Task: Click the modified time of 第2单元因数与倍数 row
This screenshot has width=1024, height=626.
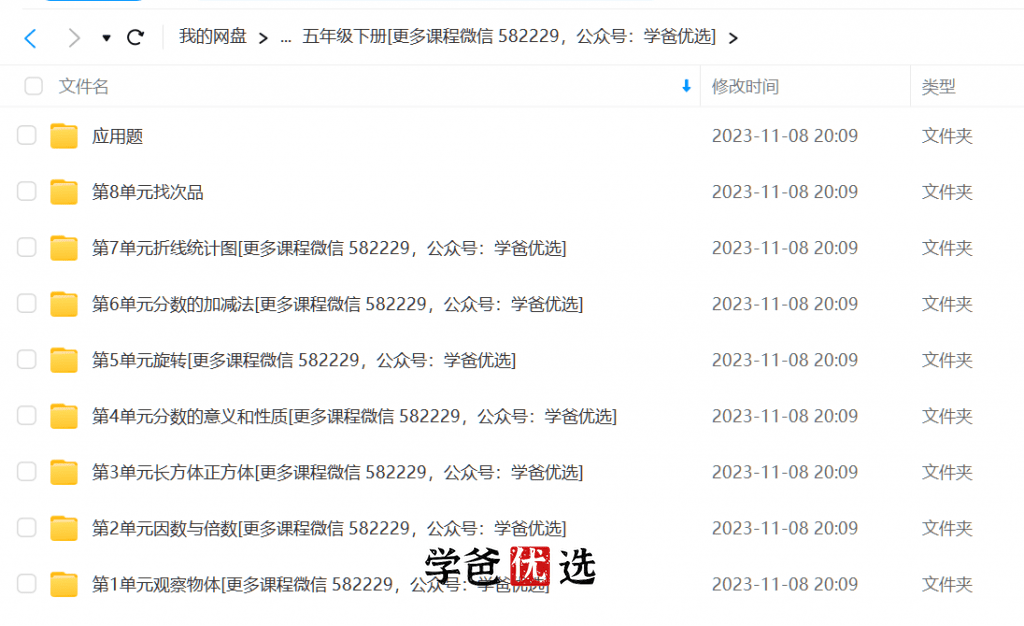Action: click(784, 528)
